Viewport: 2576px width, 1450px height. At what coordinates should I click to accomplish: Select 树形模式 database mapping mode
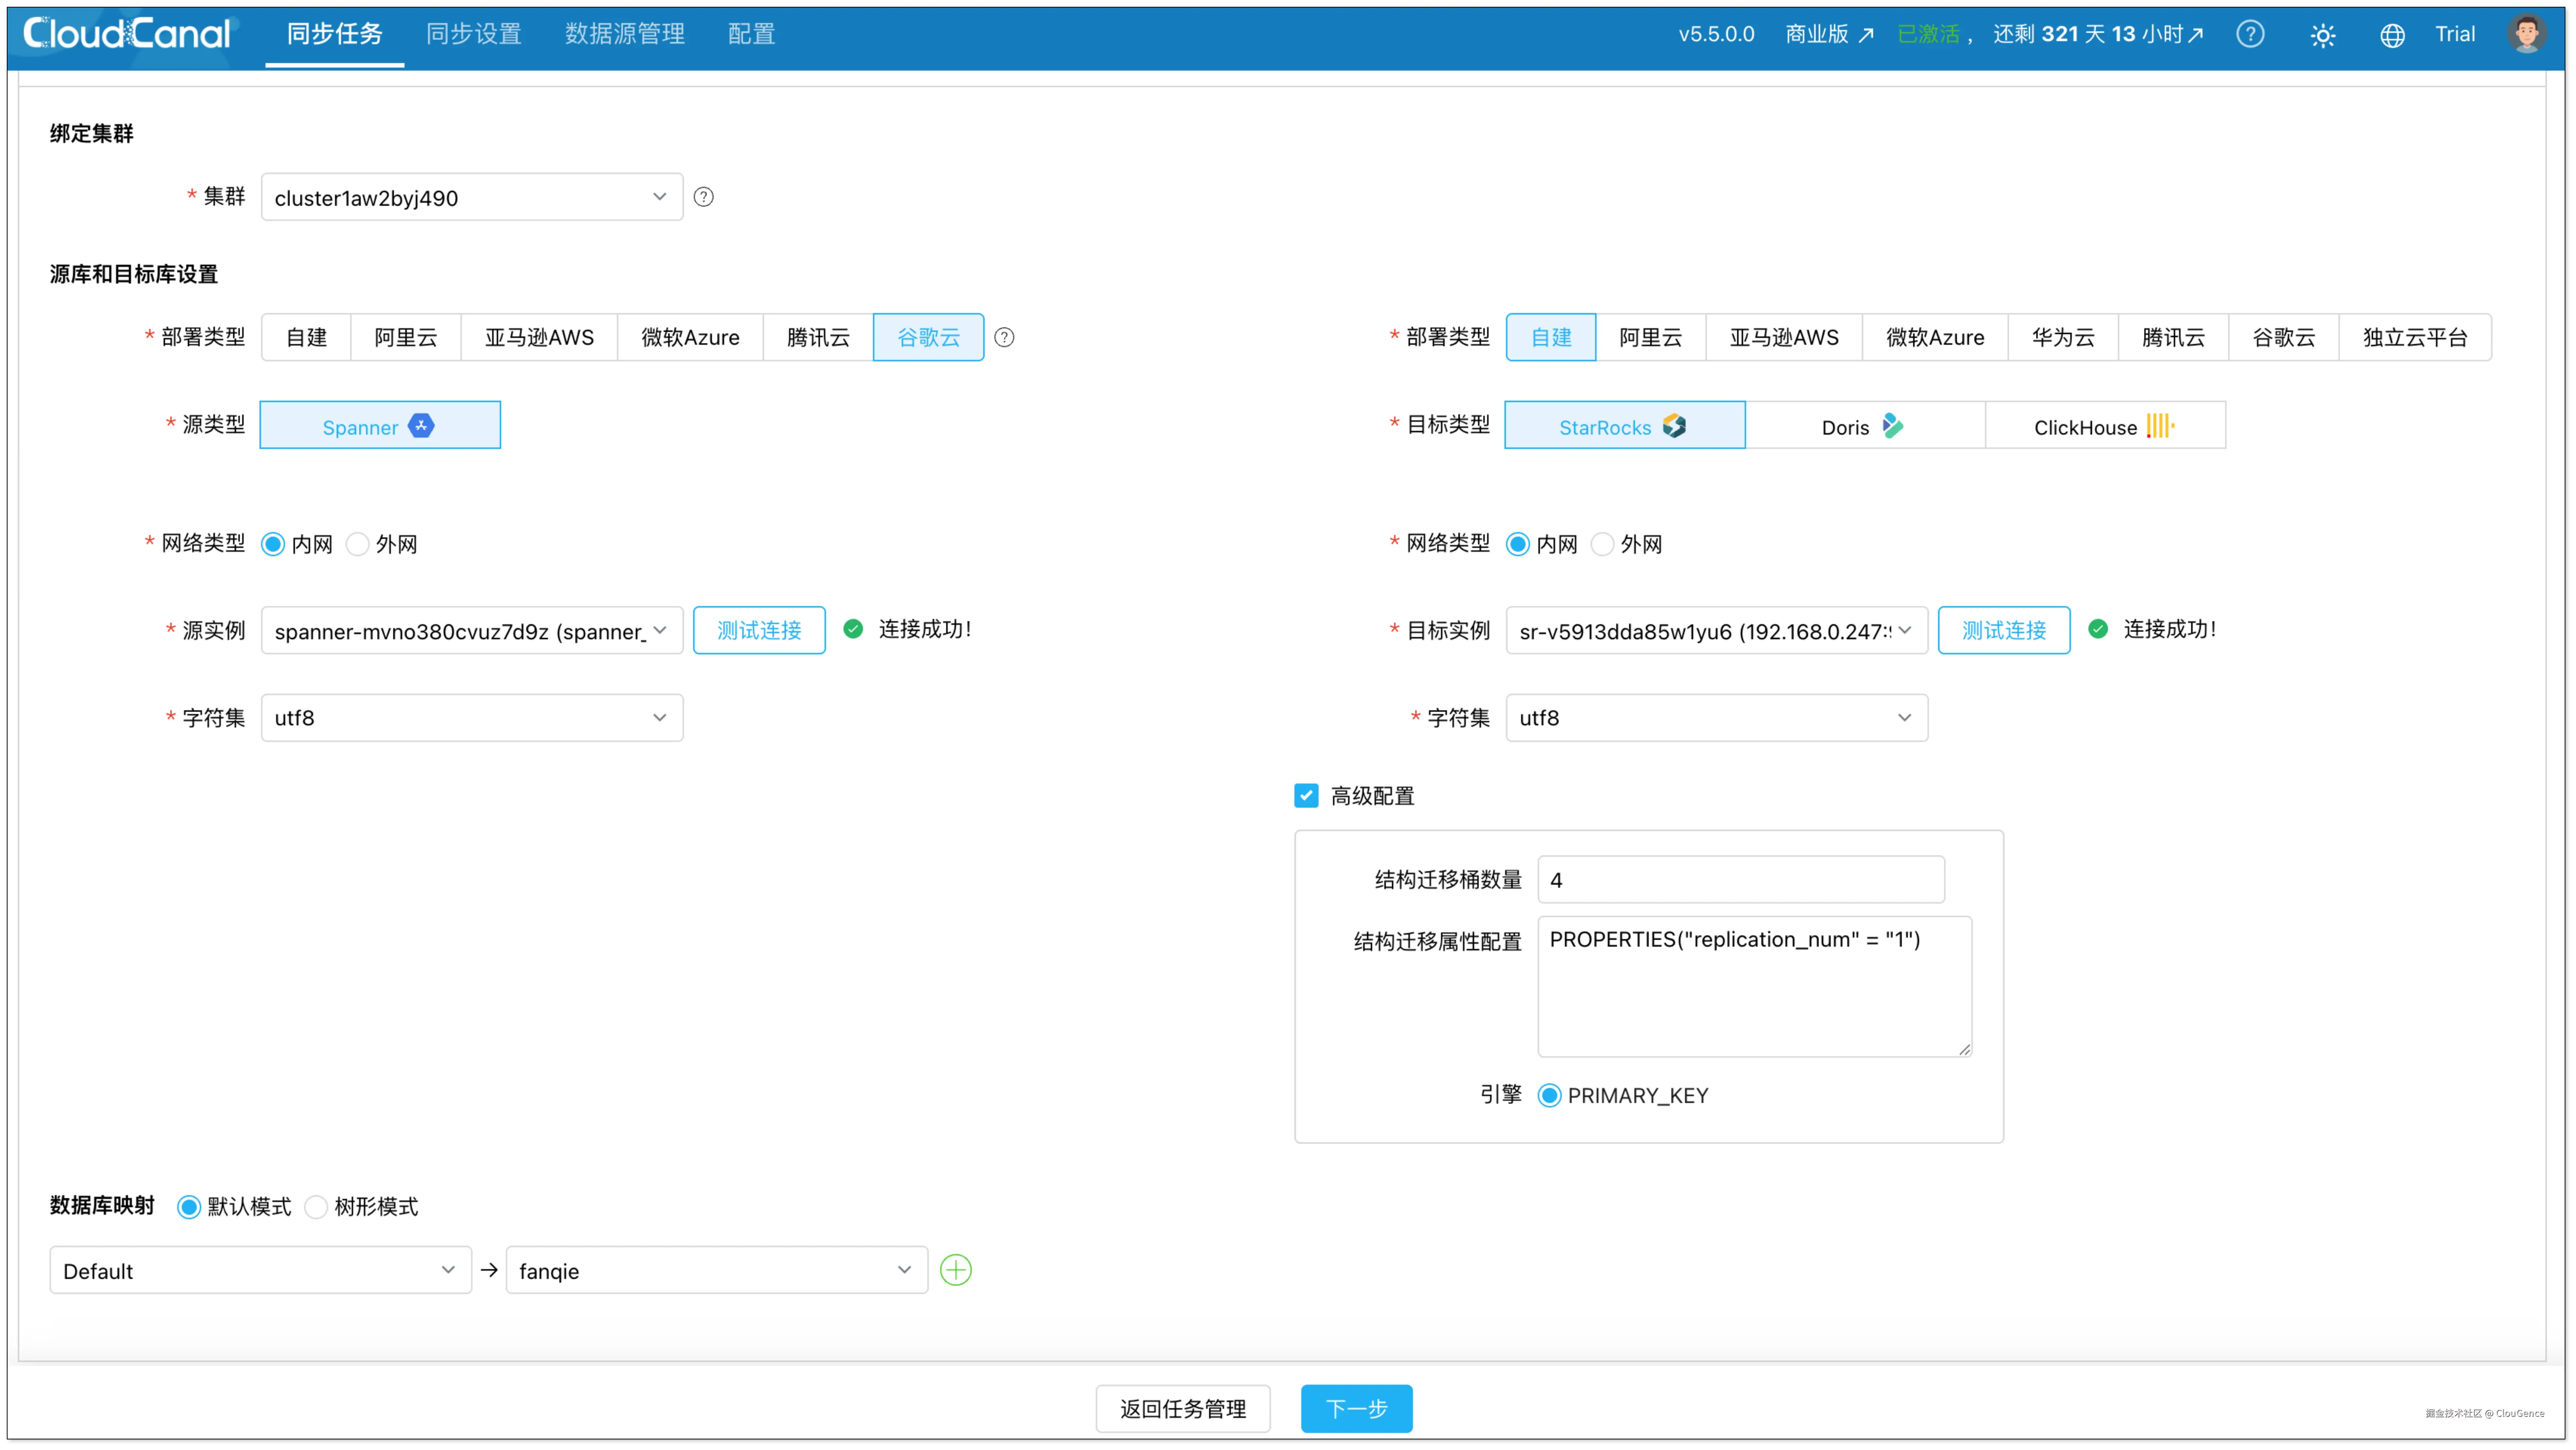316,1207
